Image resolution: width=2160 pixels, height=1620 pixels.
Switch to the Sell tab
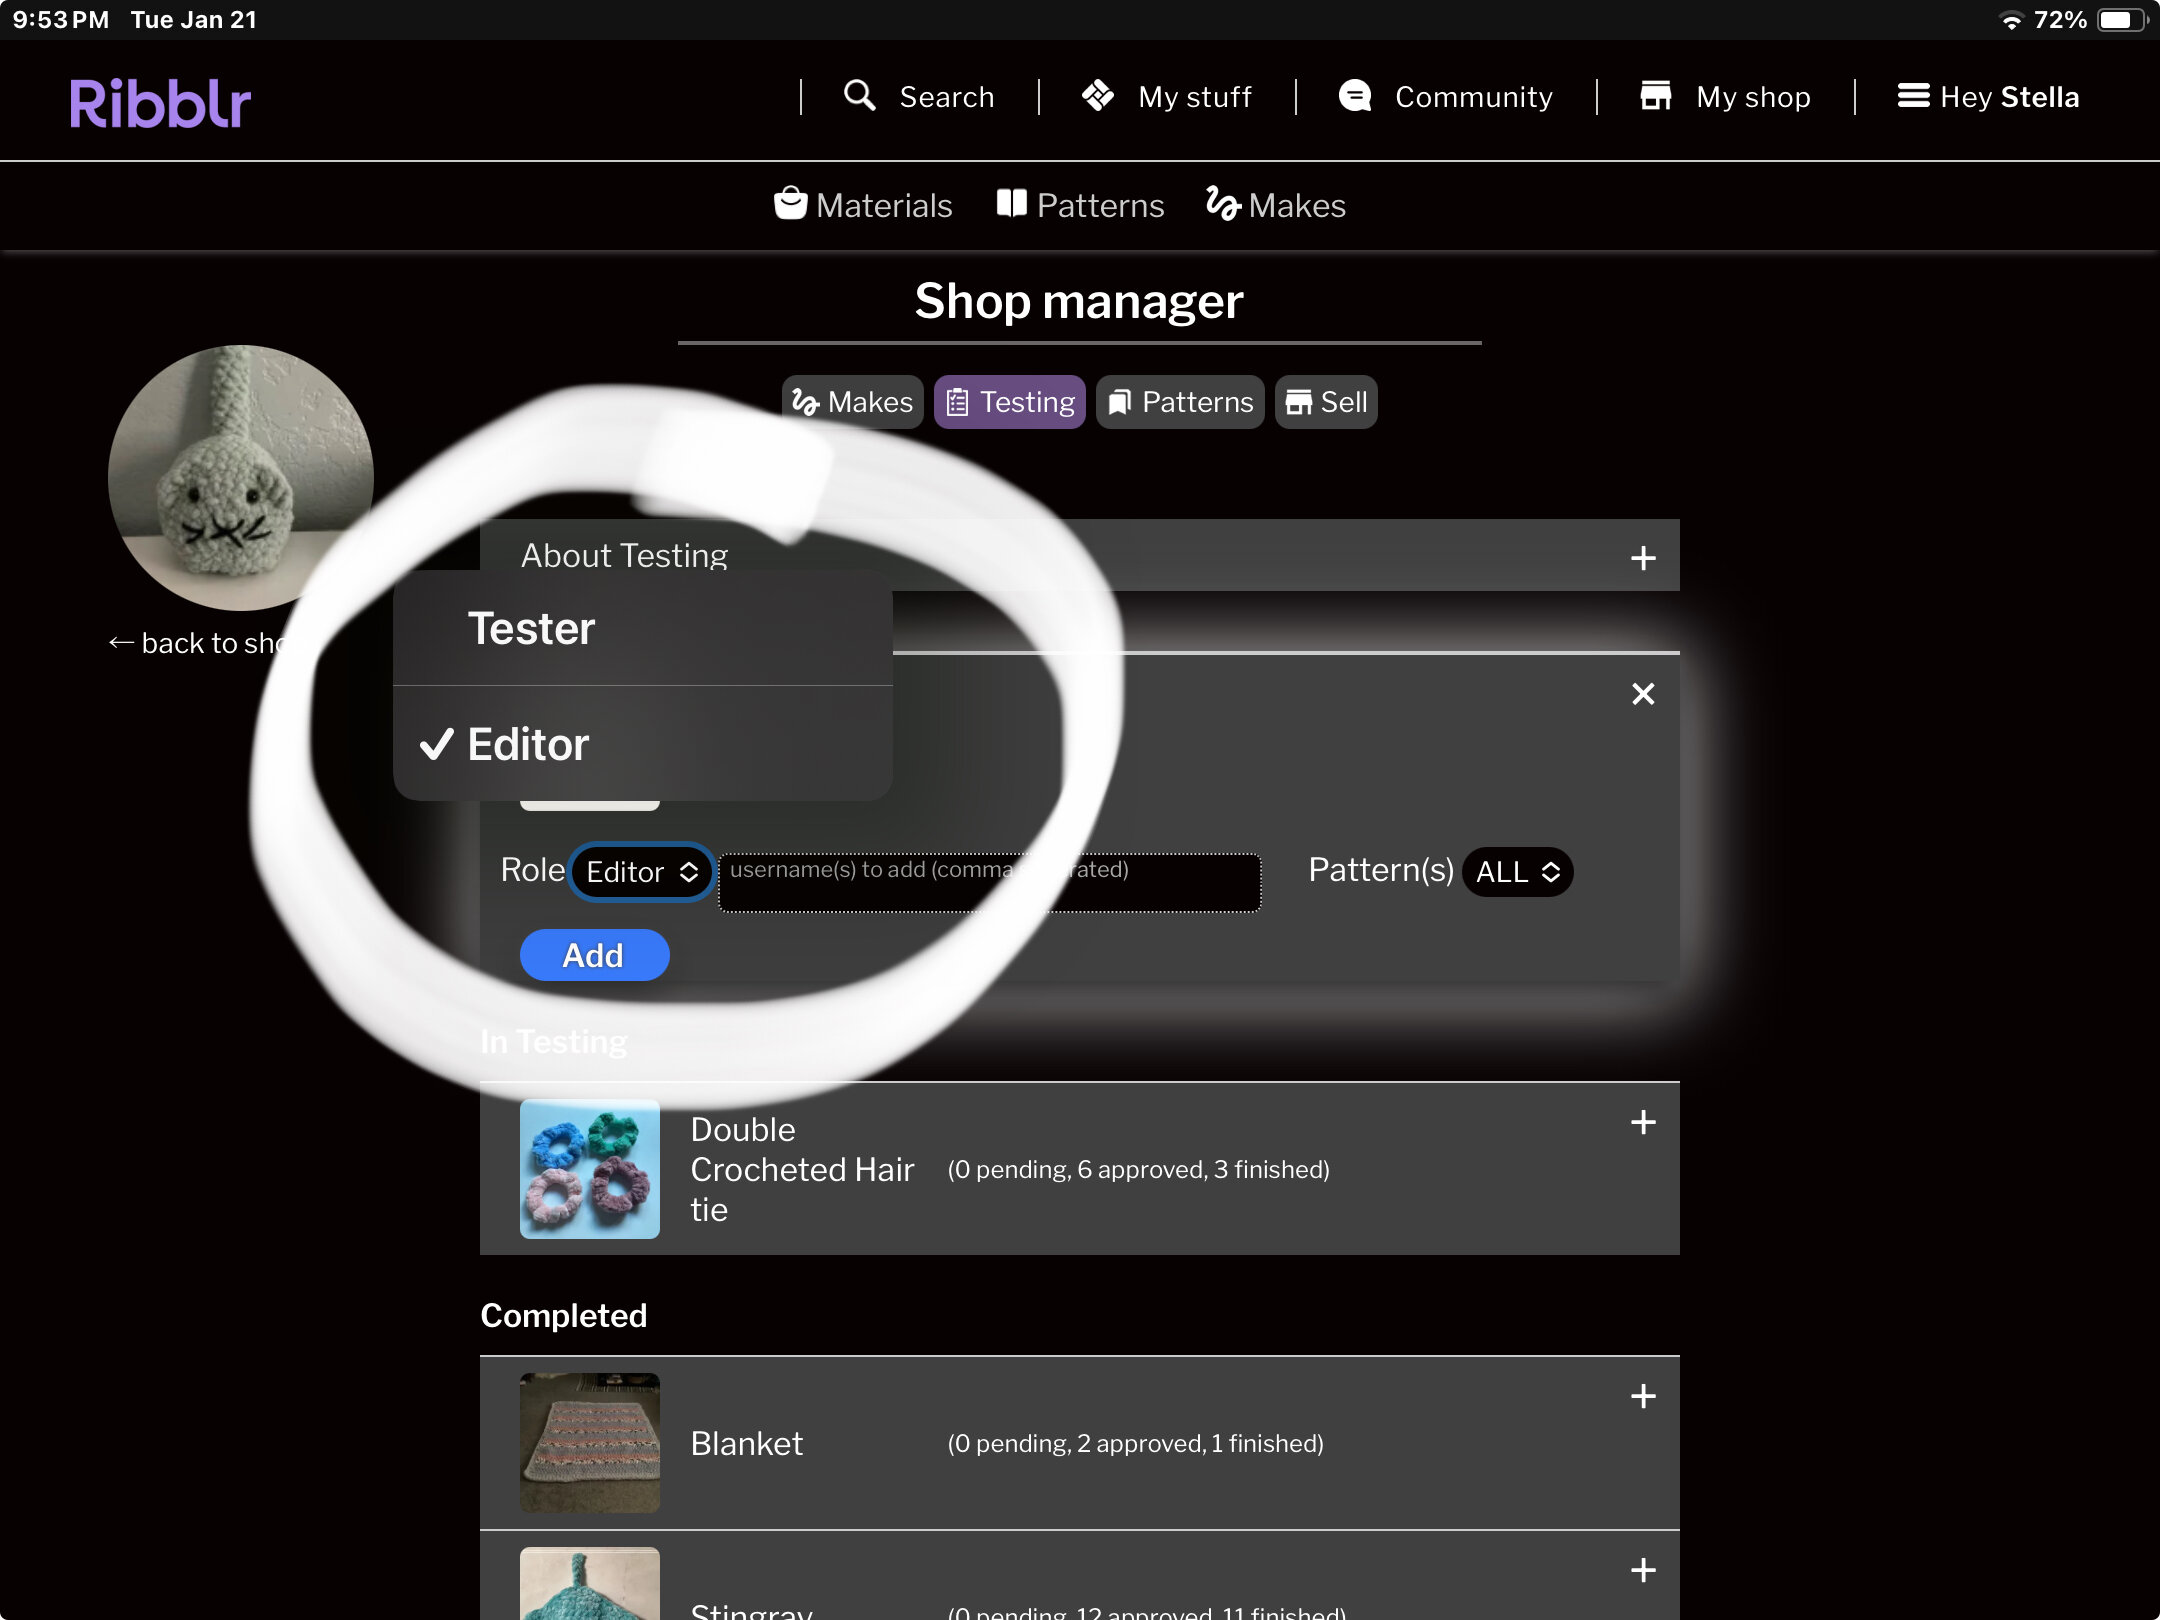click(1326, 402)
